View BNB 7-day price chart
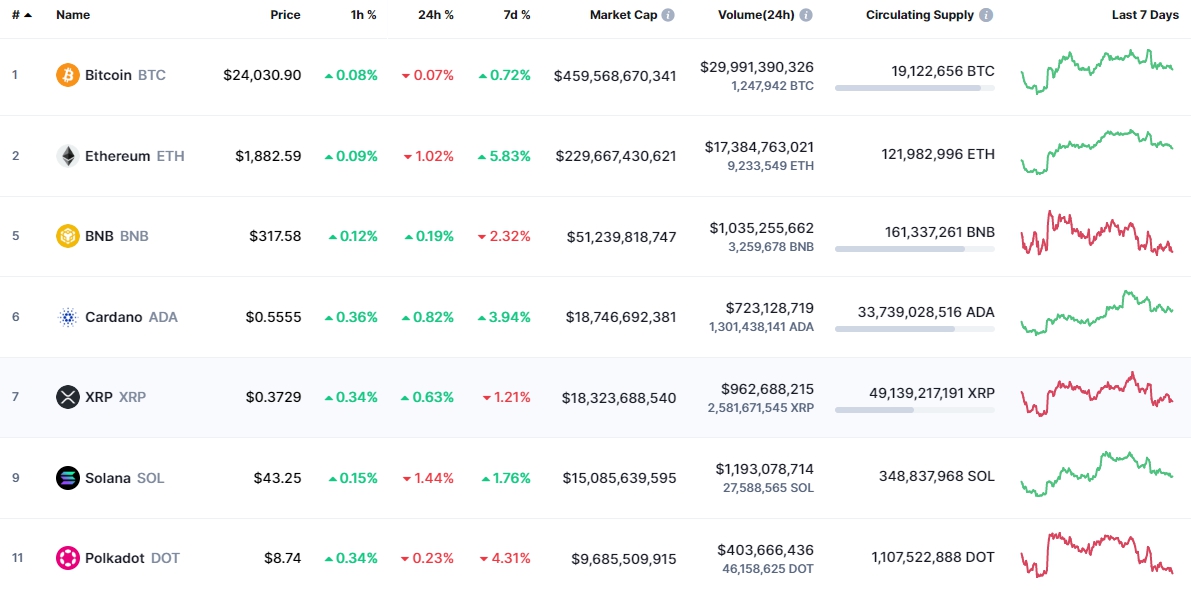The width and height of the screenshot is (1191, 596). pyautogui.click(x=1098, y=233)
